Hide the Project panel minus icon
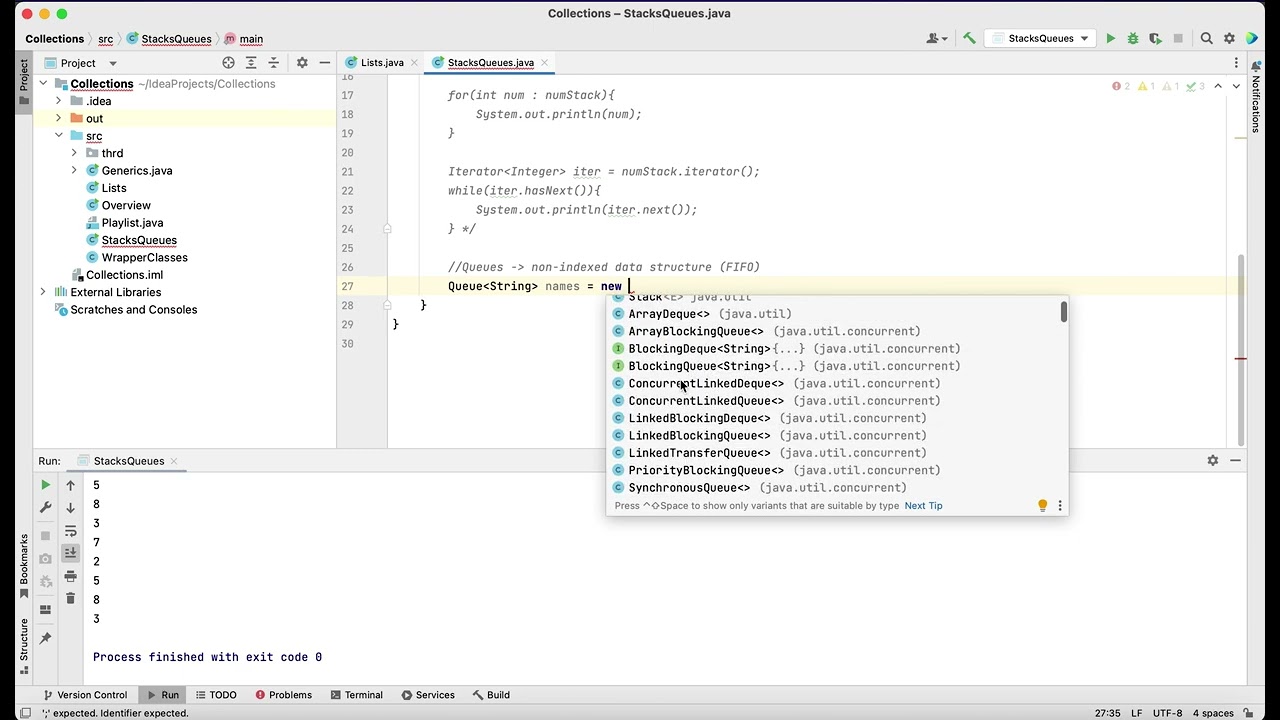Image resolution: width=1280 pixels, height=720 pixels. (324, 63)
